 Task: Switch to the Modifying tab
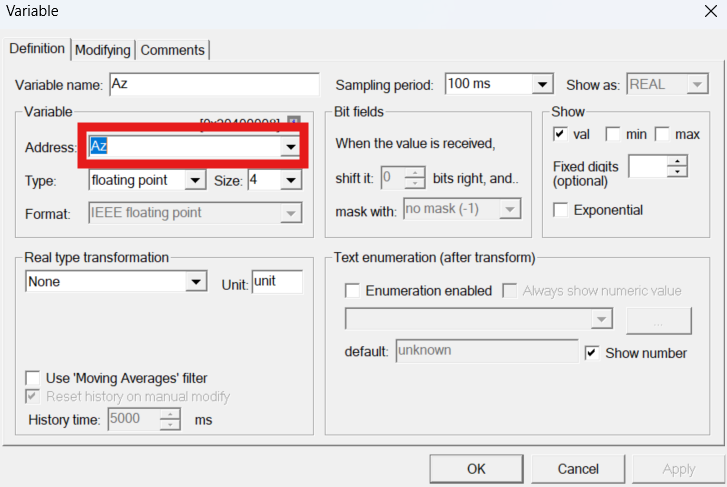click(x=103, y=50)
